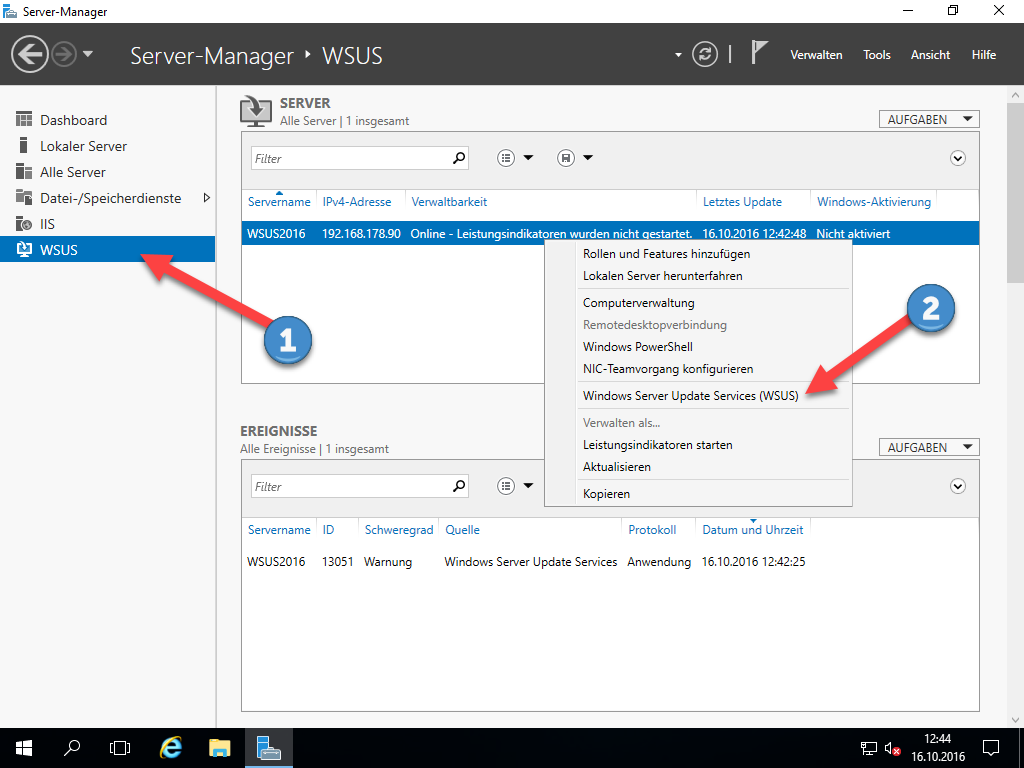Open the Verwalten menu
This screenshot has width=1024, height=768.
pyautogui.click(x=816, y=55)
